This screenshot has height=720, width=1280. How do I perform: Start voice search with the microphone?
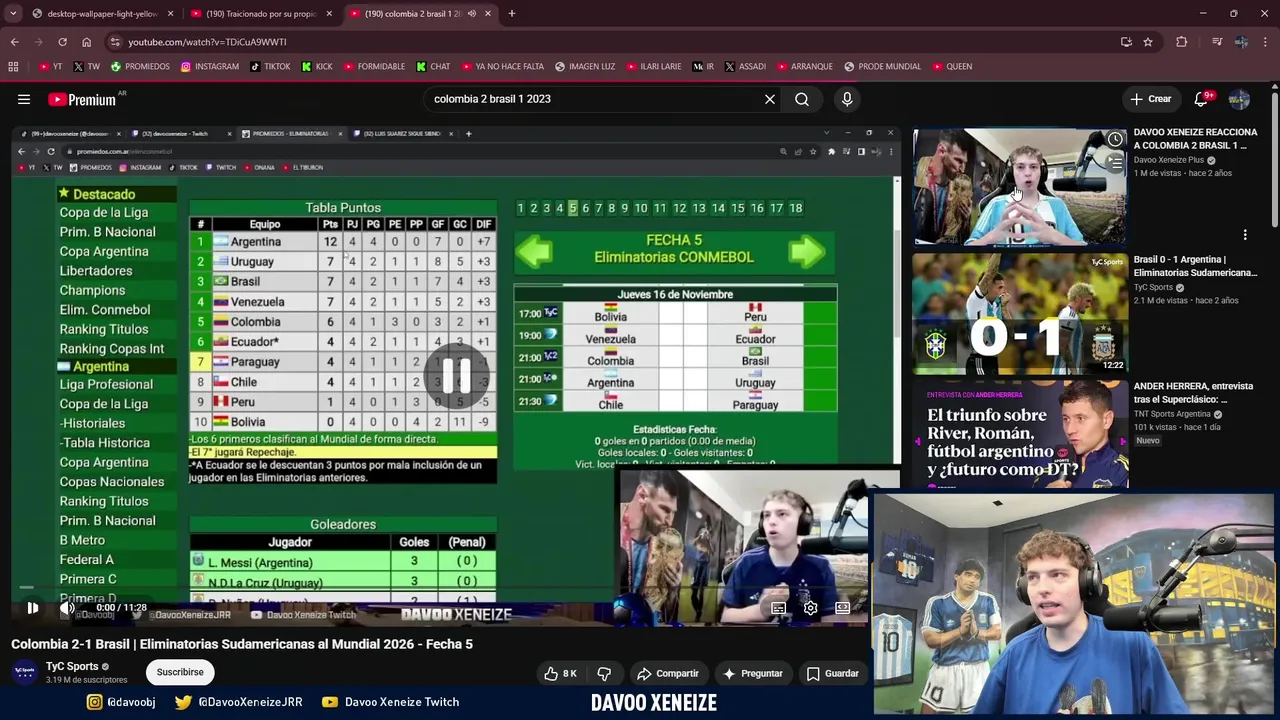pos(847,99)
